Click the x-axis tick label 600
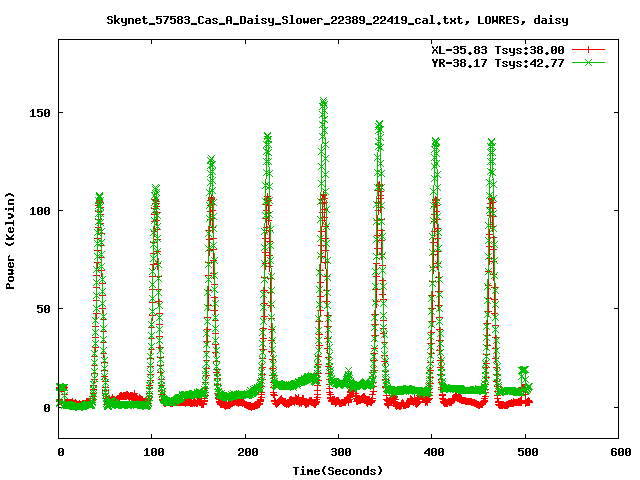640x480 pixels. [x=620, y=452]
